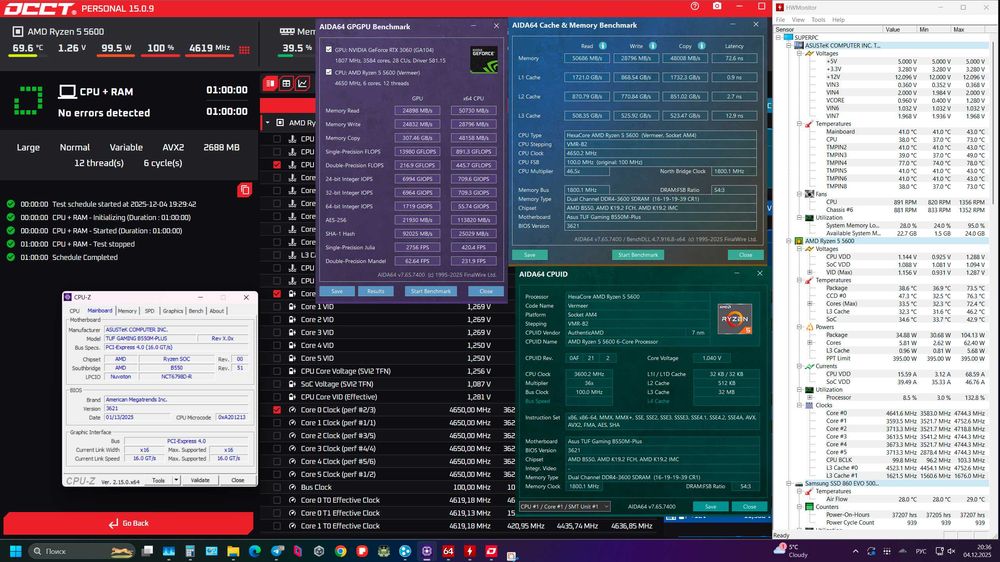Collapse ASUSTeK COMPUTER INC node in HWMonitor
This screenshot has width=1000, height=562.
coord(789,45)
